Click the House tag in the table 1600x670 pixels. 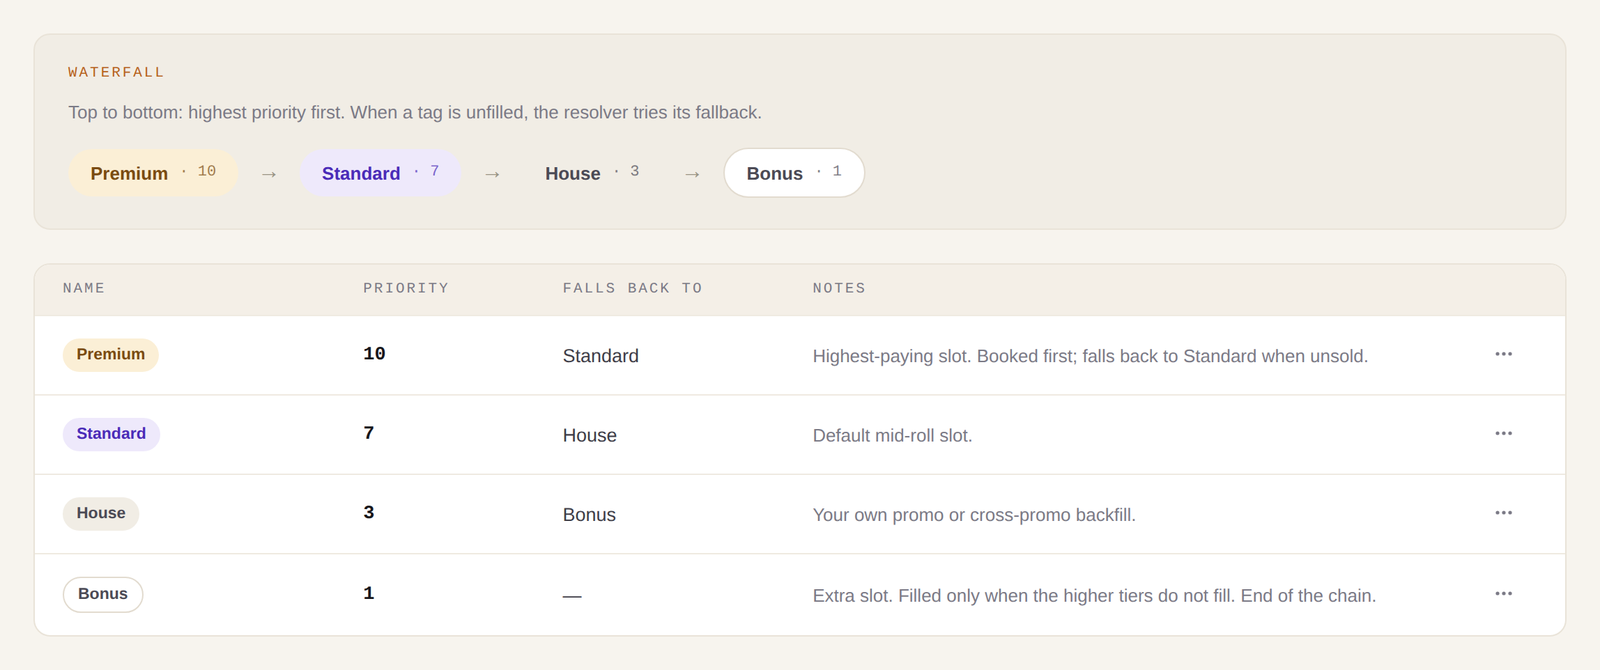click(101, 513)
